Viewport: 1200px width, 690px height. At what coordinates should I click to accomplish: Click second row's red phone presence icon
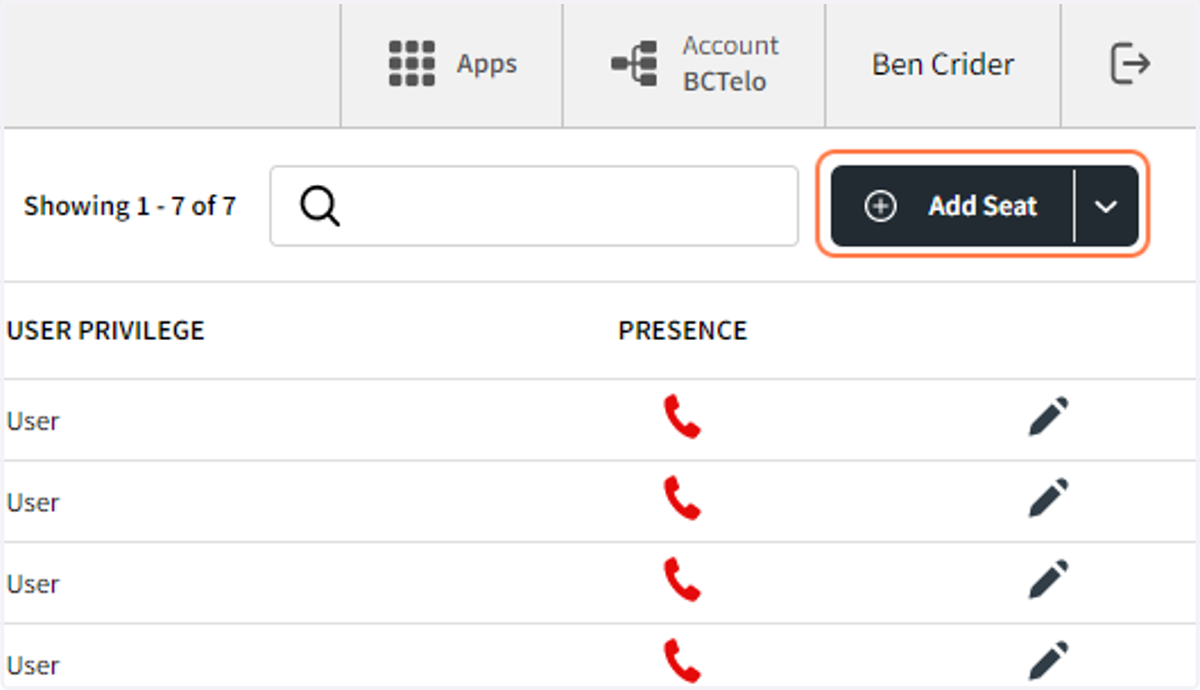(682, 498)
